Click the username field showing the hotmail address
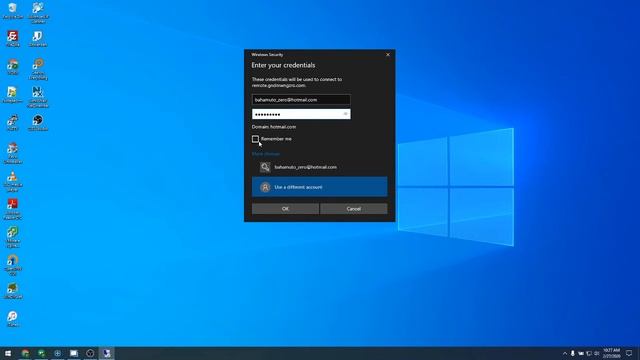The image size is (640, 360). (301, 100)
